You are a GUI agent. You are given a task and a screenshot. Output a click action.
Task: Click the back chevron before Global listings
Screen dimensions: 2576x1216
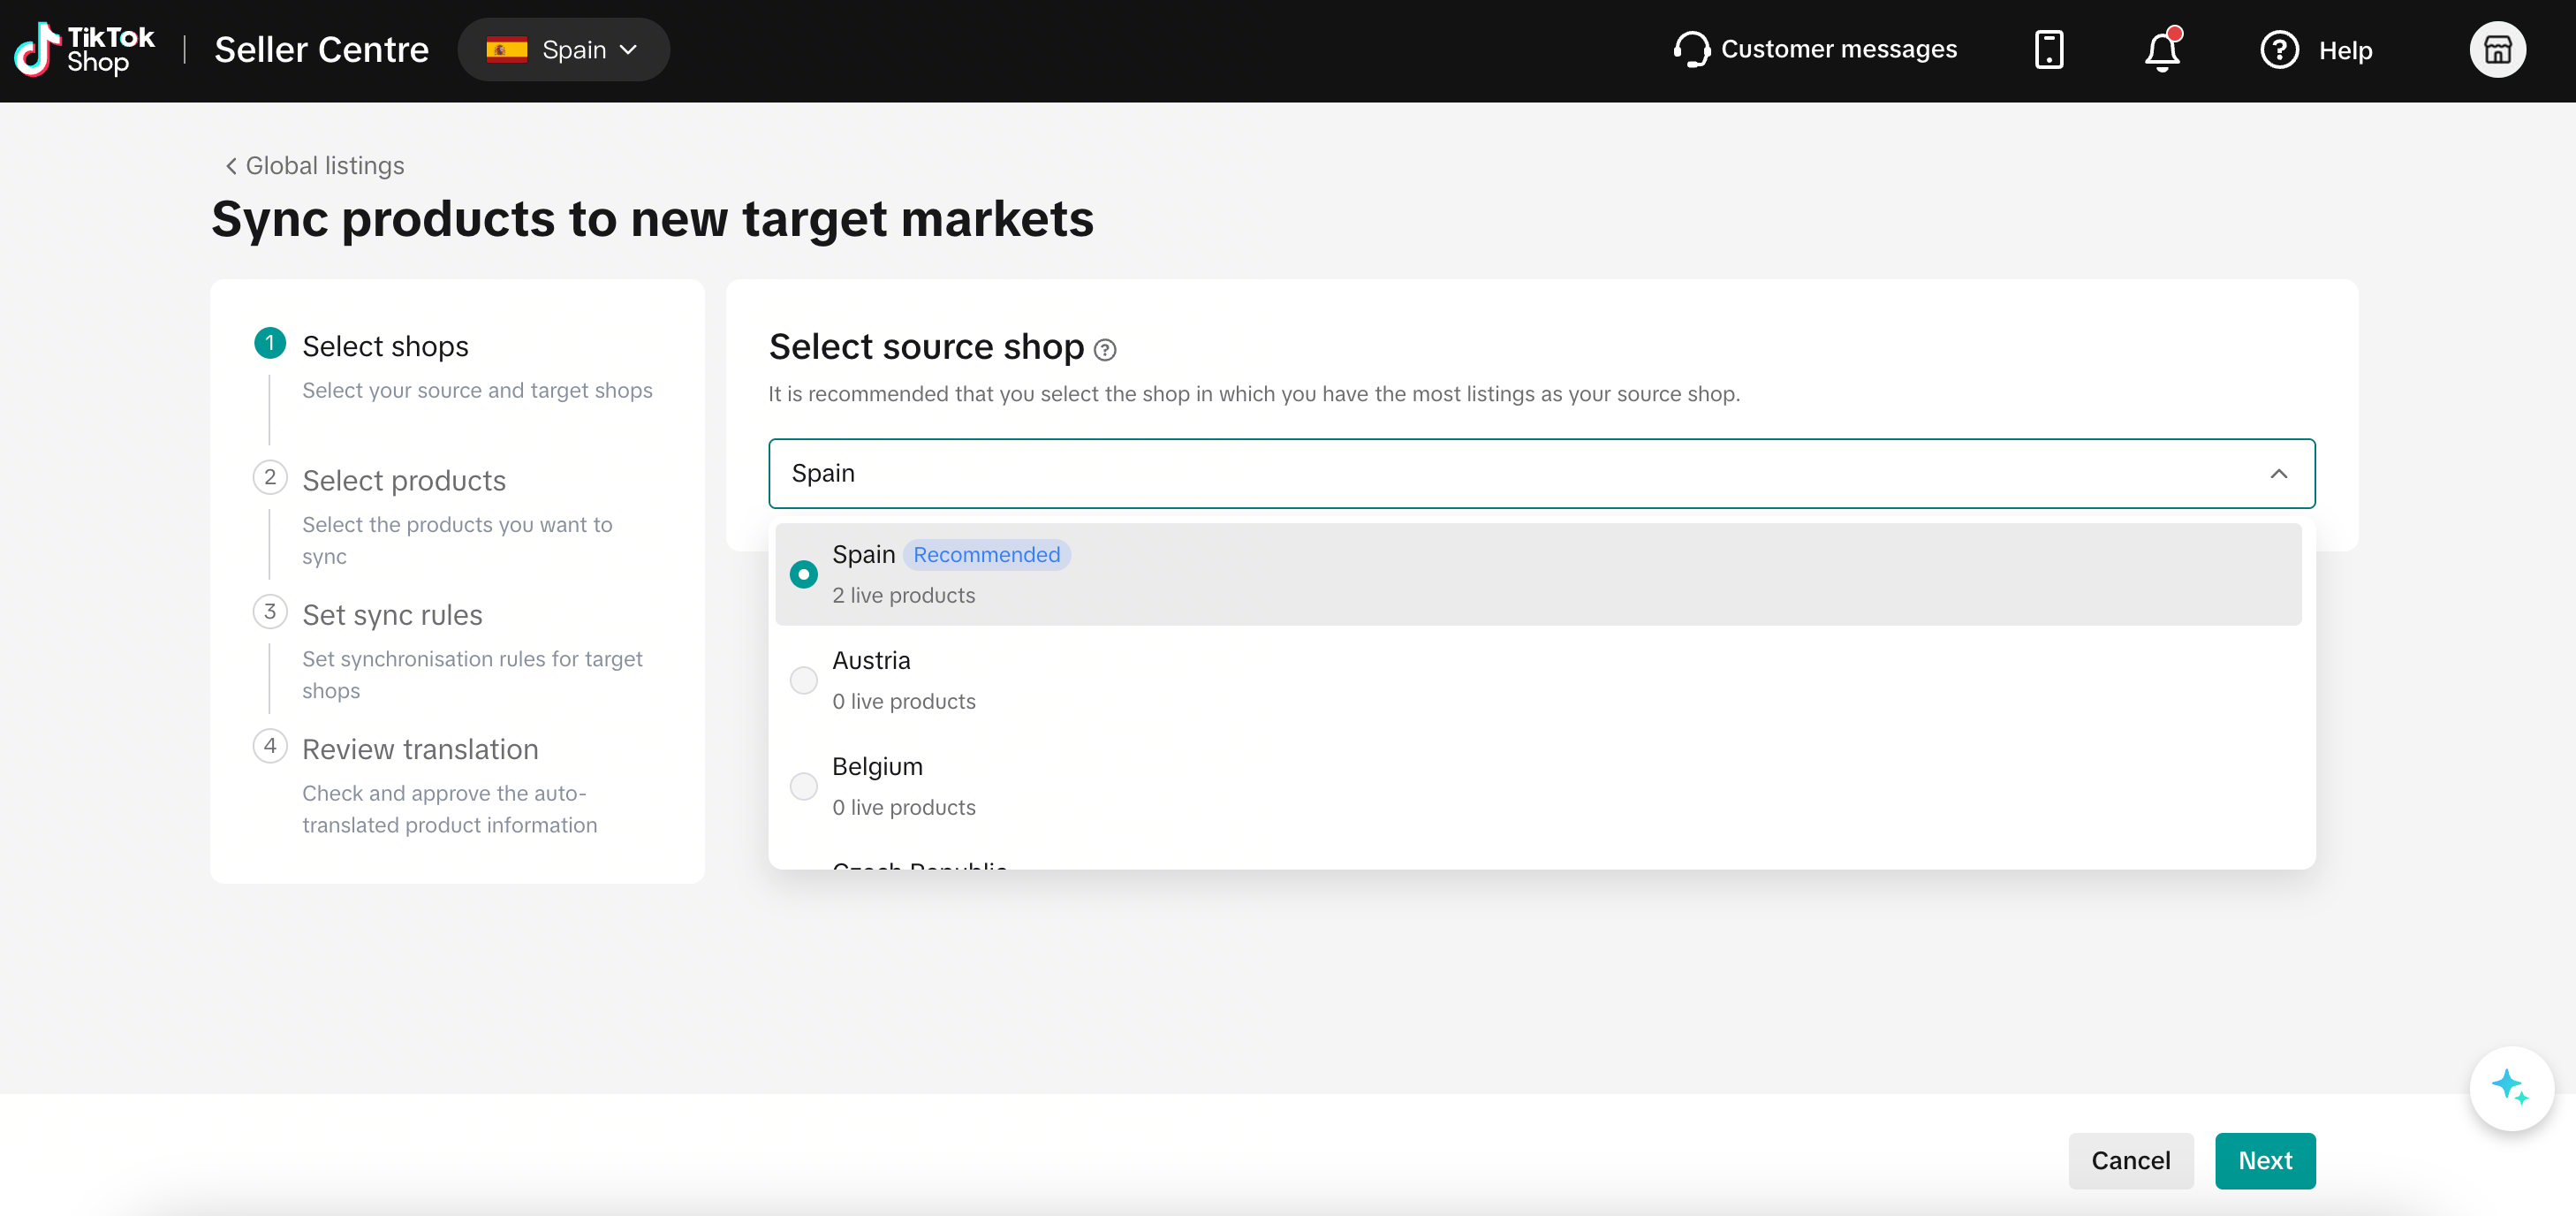(231, 166)
